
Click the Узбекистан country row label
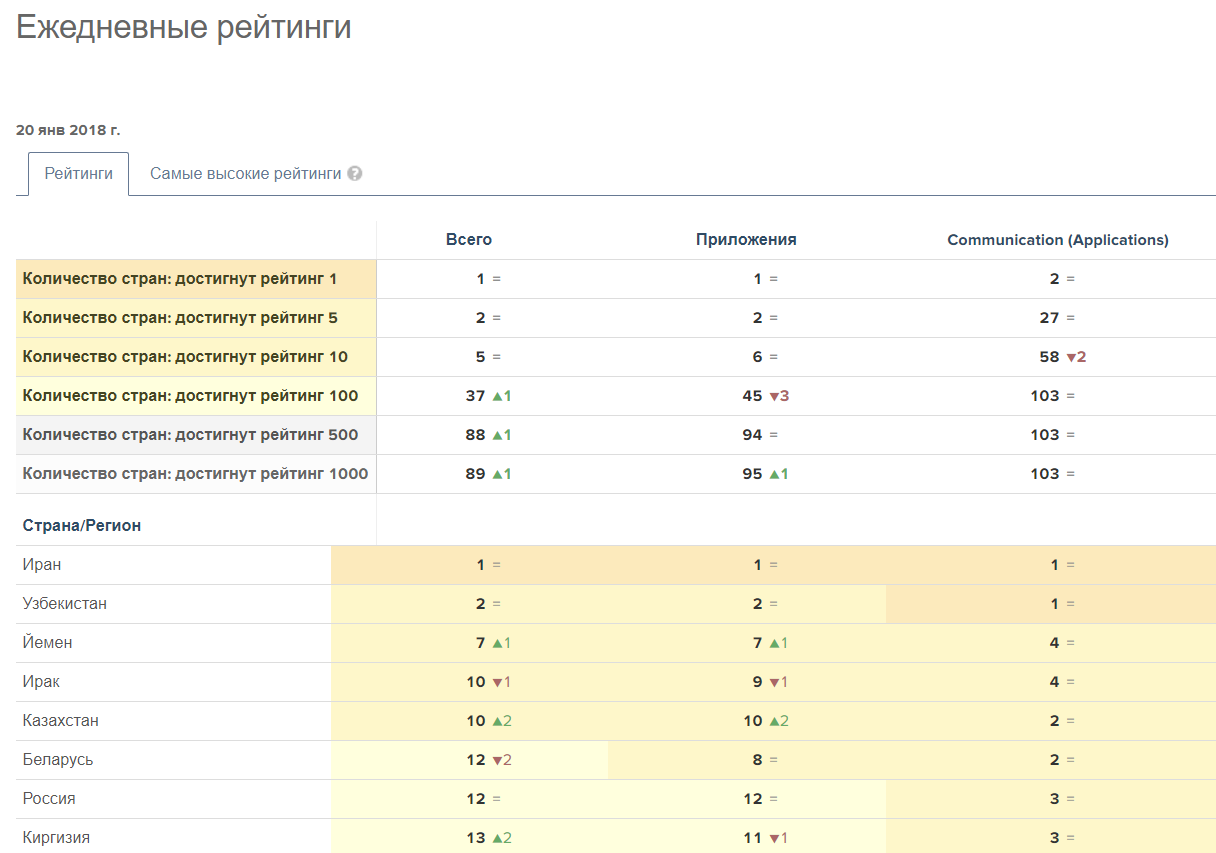click(x=65, y=604)
